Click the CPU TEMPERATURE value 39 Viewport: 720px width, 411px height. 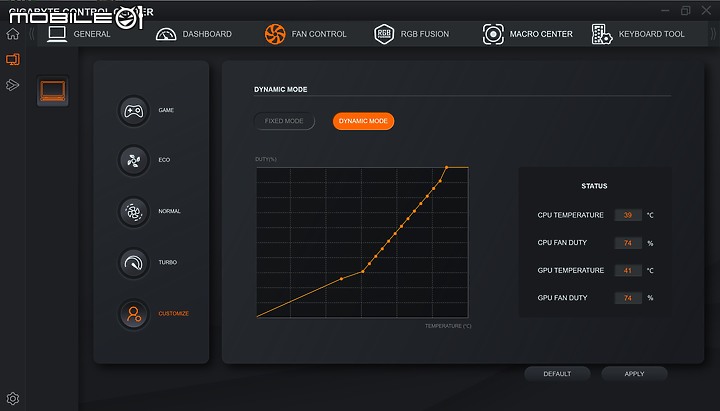coord(628,215)
